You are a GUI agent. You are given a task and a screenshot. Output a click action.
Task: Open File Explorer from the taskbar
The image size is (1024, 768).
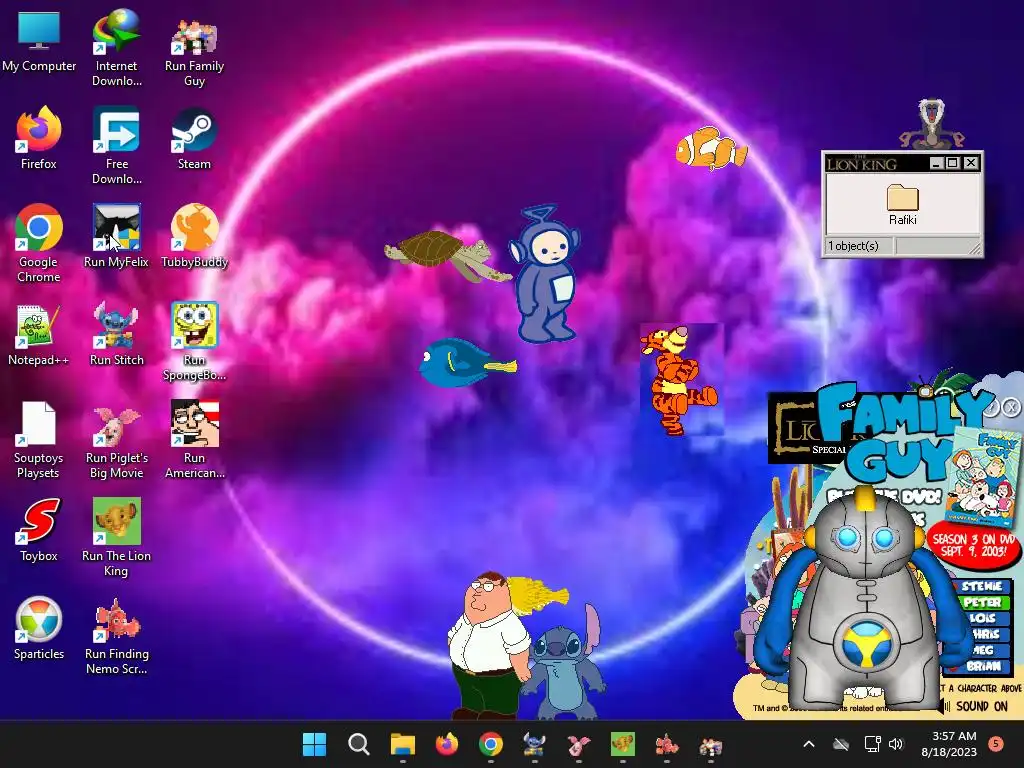click(402, 744)
